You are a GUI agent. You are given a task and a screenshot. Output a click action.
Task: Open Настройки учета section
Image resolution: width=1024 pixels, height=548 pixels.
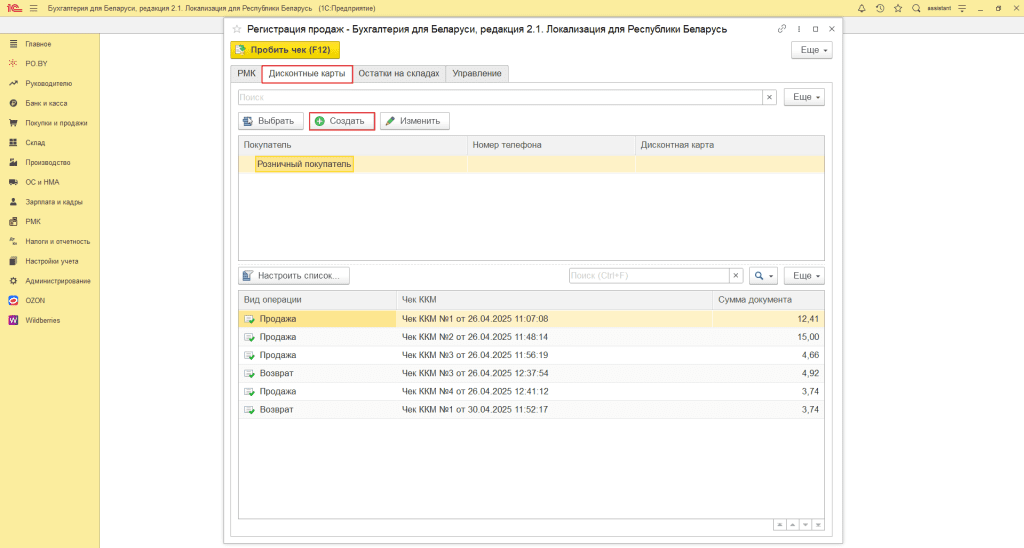52,261
